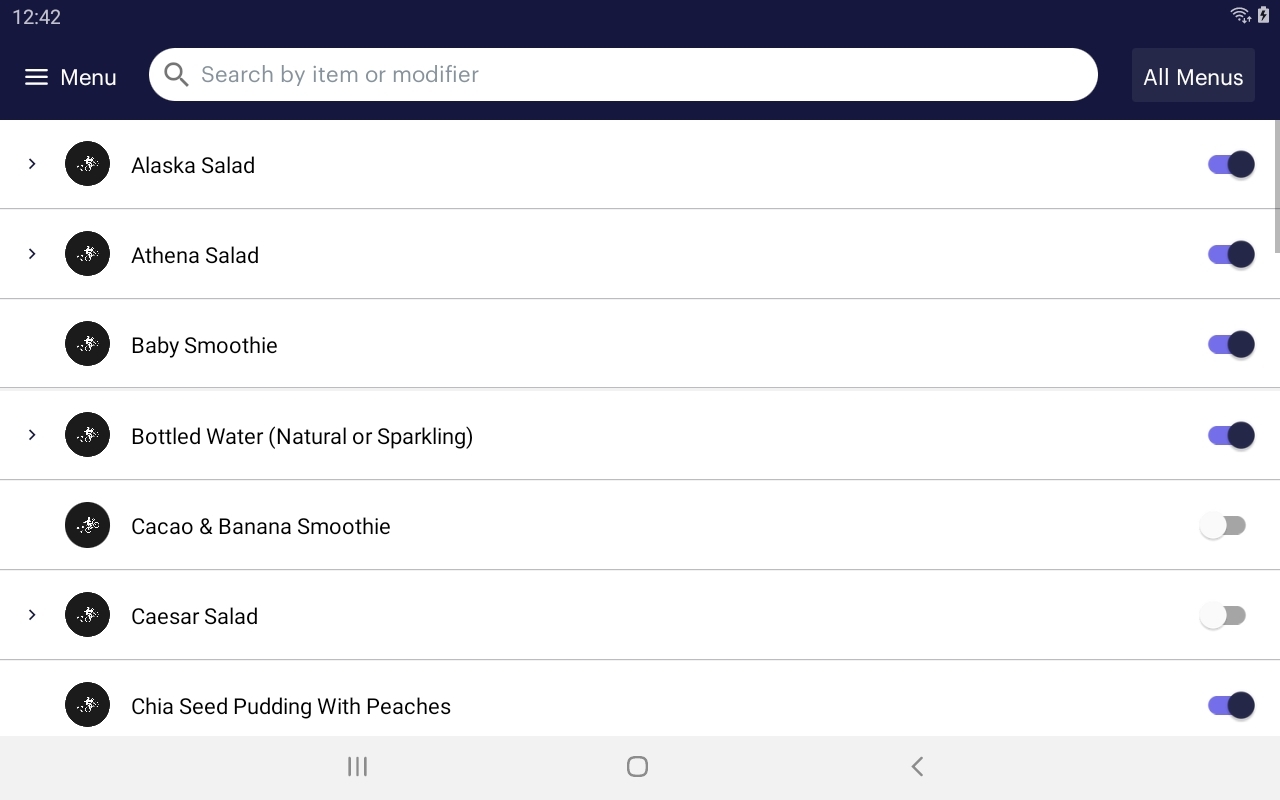Image resolution: width=1280 pixels, height=800 pixels.
Task: Click the search magnifier icon
Action: point(176,75)
